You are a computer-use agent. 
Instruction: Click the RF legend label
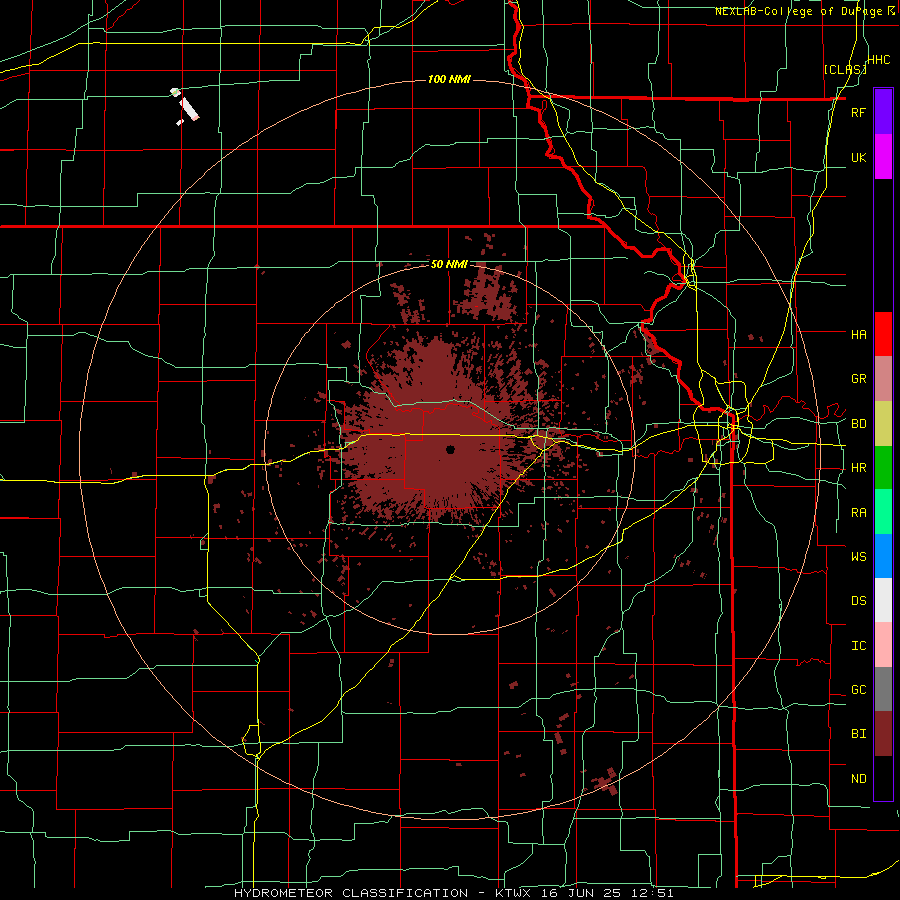tap(858, 113)
